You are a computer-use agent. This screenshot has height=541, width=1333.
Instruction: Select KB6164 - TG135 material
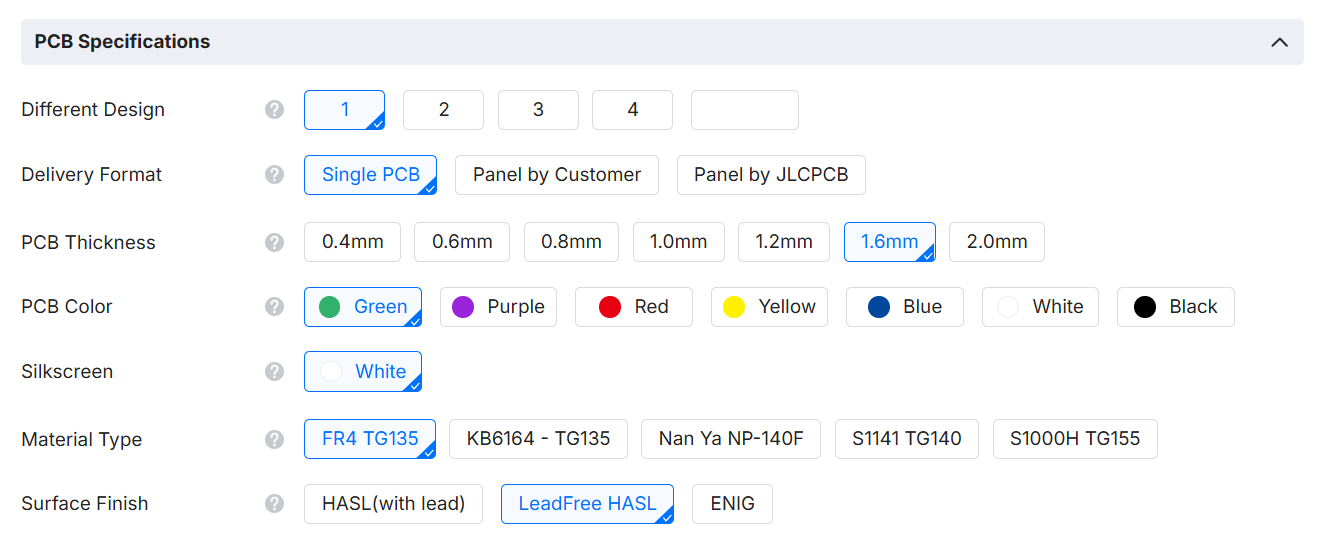click(x=538, y=439)
